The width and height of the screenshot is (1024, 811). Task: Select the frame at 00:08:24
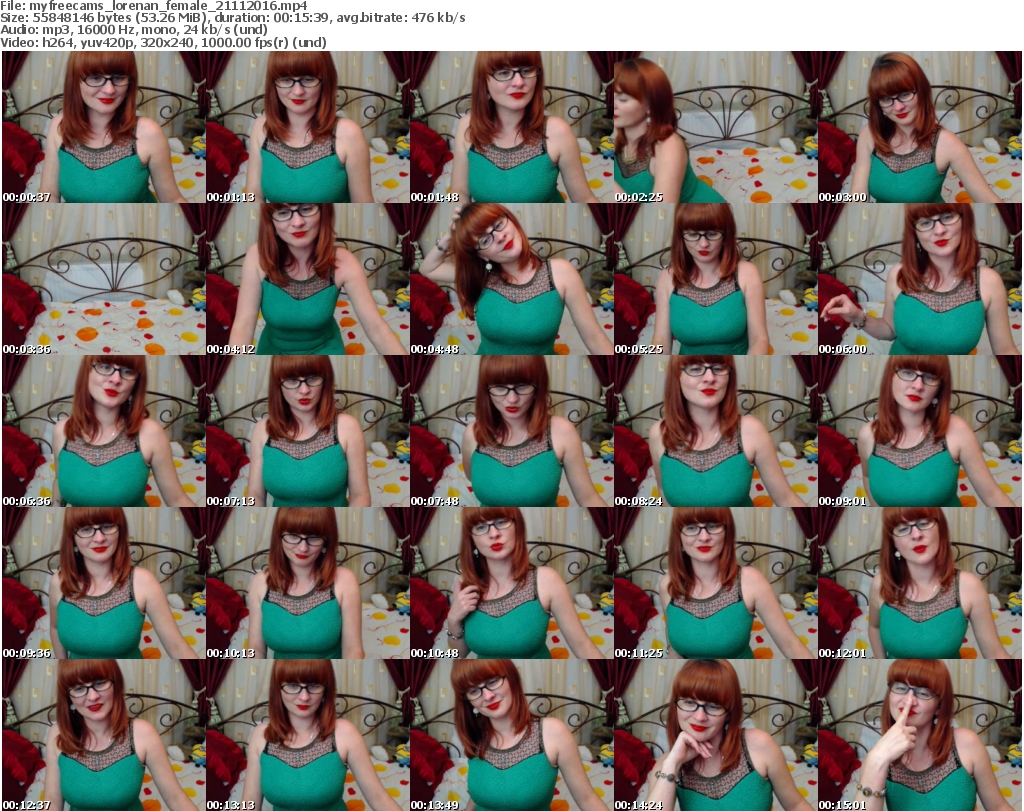tap(715, 431)
